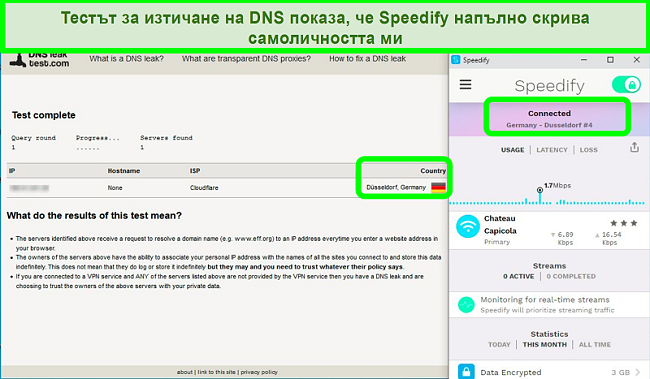Image resolution: width=650 pixels, height=379 pixels.
Task: Switch to the LATENCY tab
Action: tap(552, 150)
